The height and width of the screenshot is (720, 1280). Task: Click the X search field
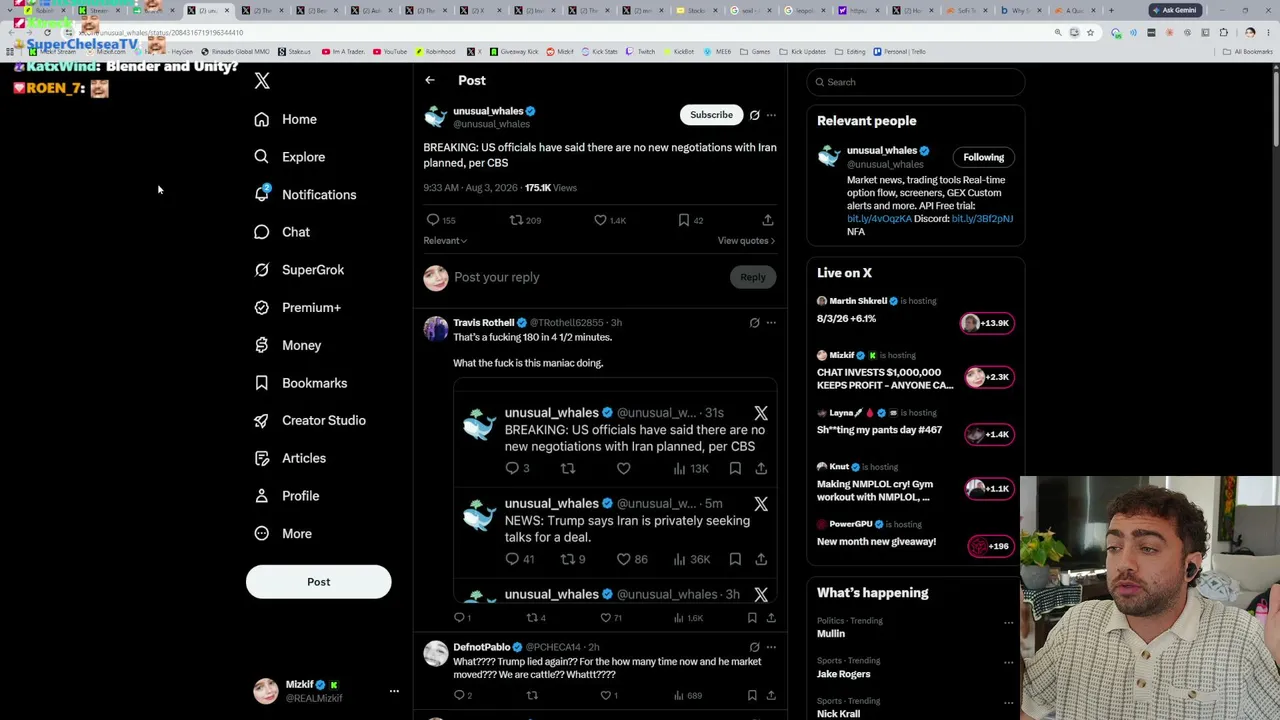pyautogui.click(x=916, y=82)
